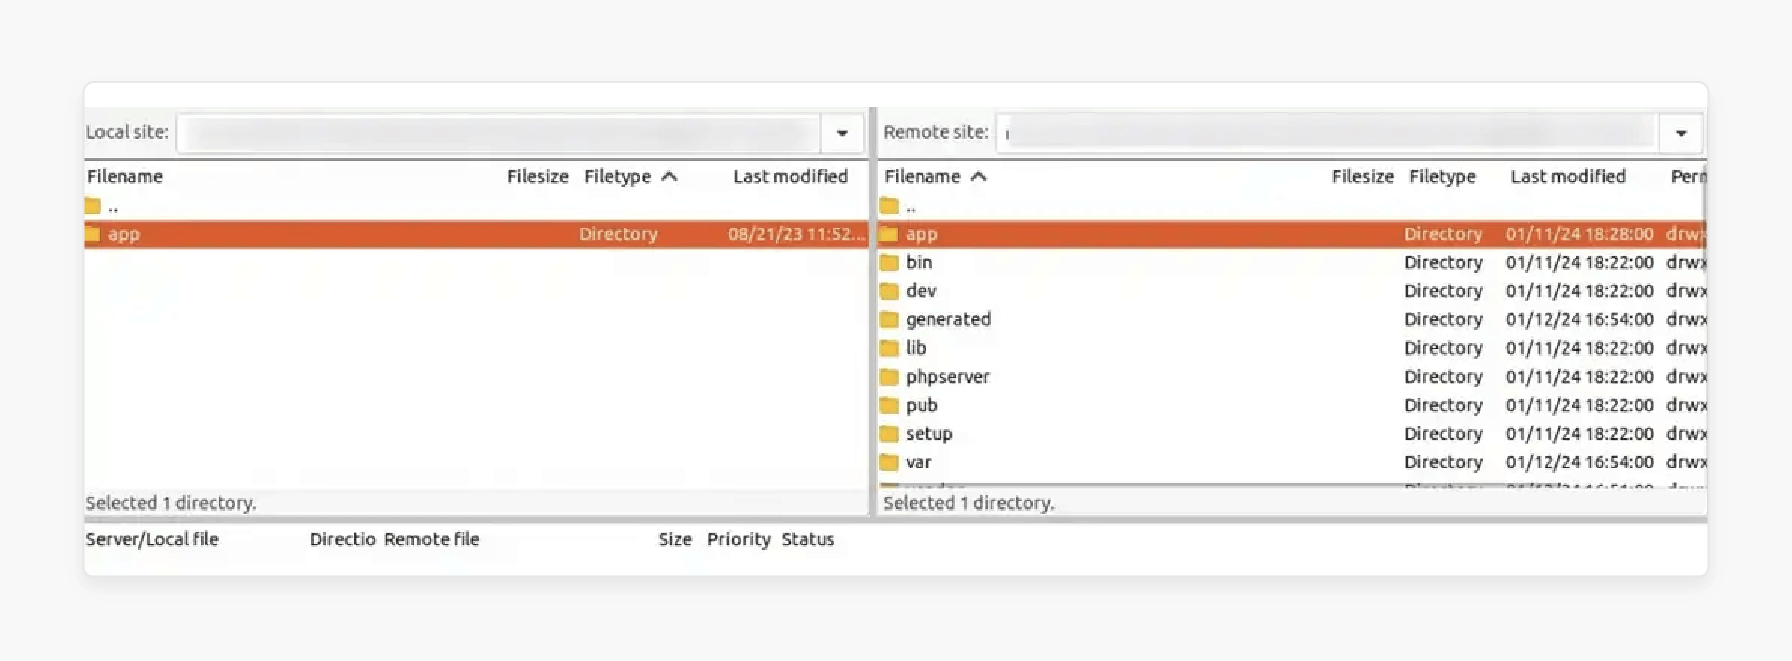Open the Local site path dropdown
The width and height of the screenshot is (1792, 661).
click(x=842, y=133)
